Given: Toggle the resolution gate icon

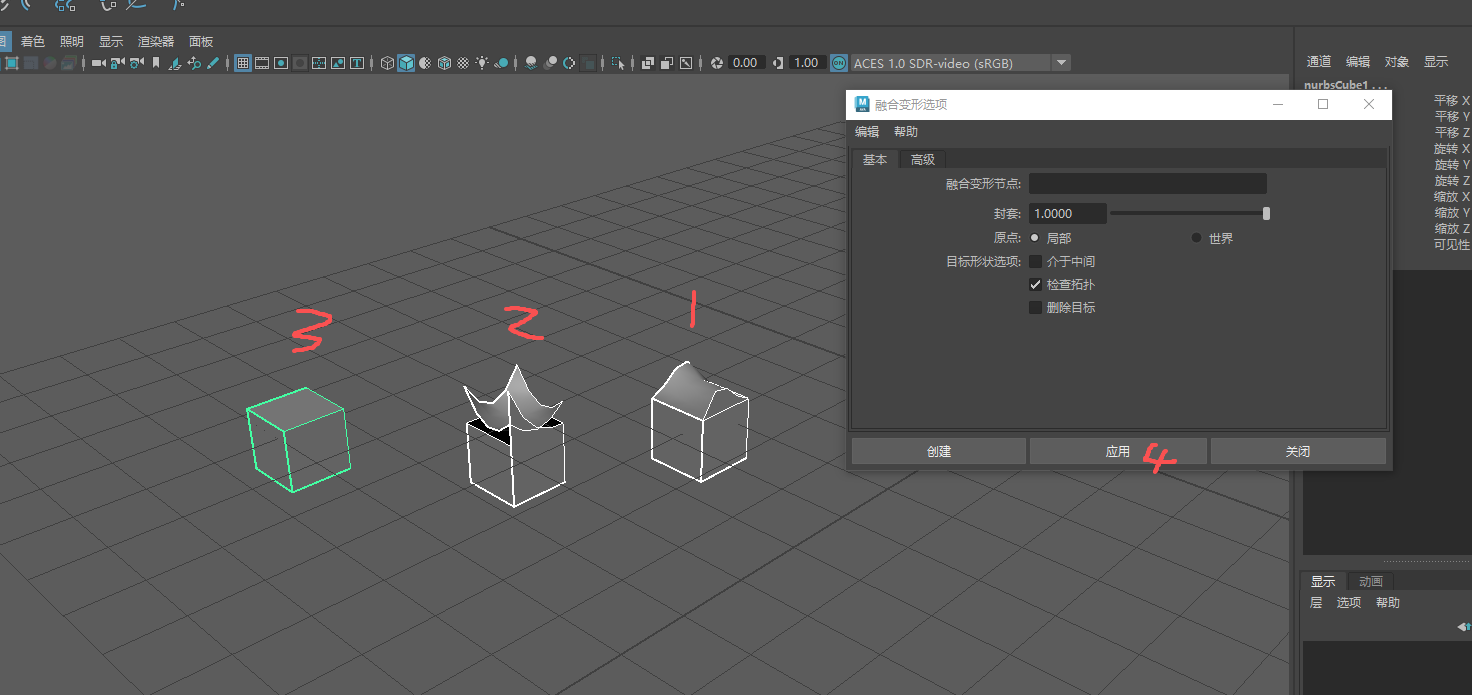Looking at the screenshot, I should (x=281, y=63).
